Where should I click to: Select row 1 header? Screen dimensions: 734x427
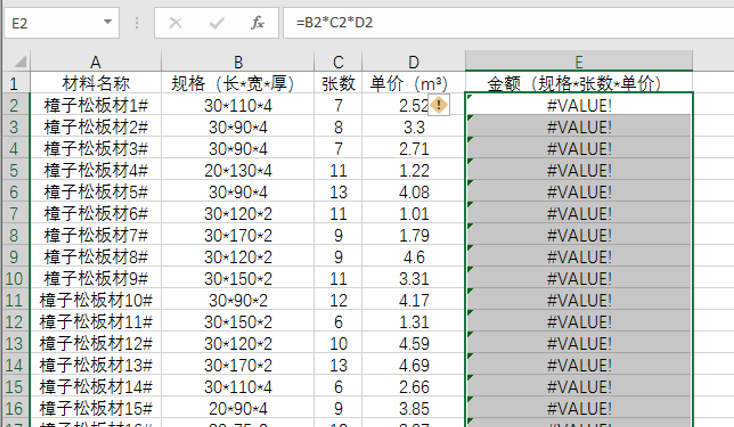[15, 83]
